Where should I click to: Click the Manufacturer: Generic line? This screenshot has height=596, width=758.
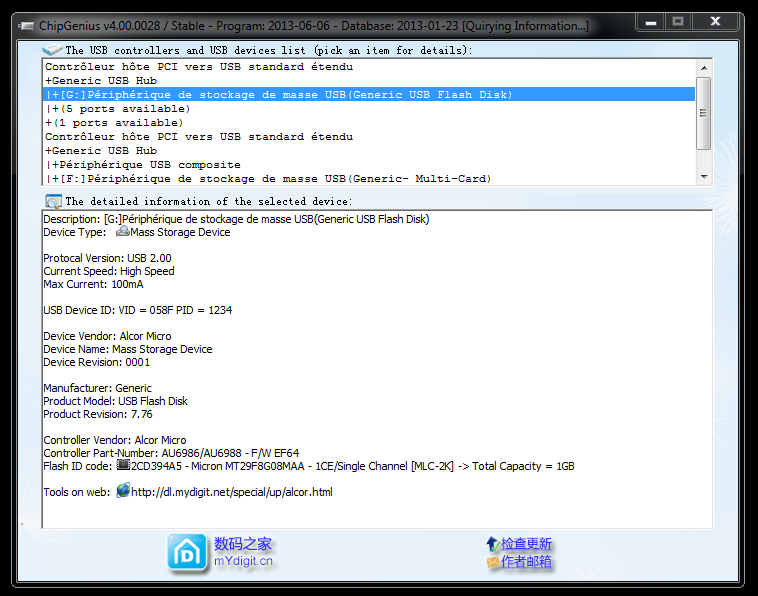pos(97,388)
